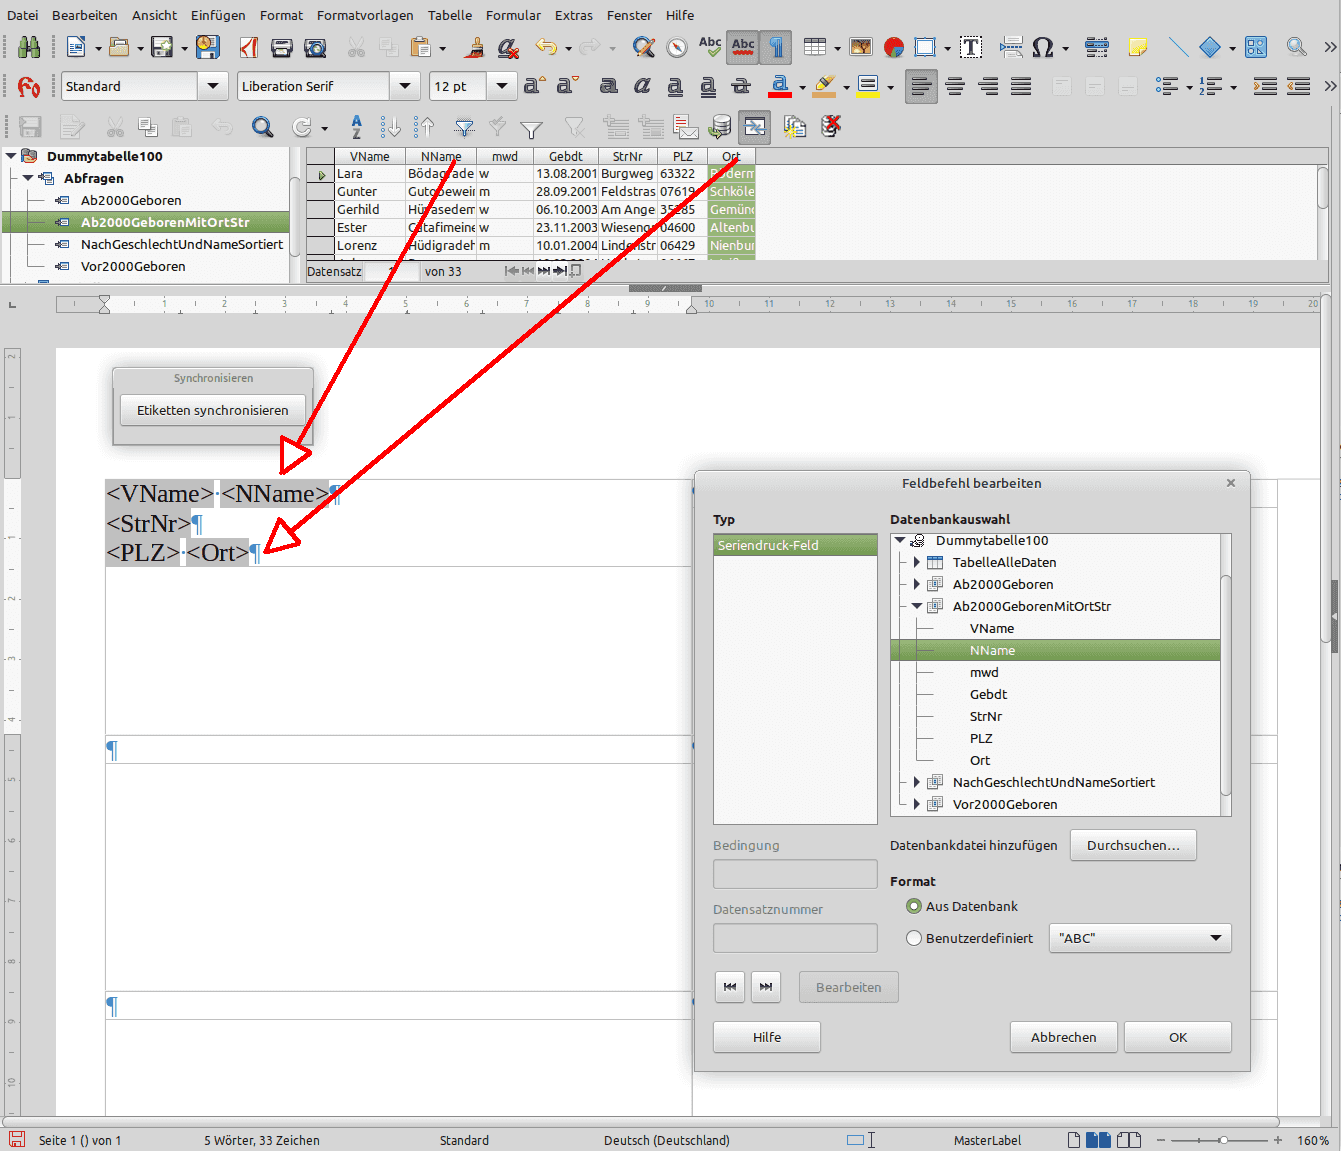Select 'Vor2000Geboren' query in left data source tree
Viewport: 1341px width, 1151px height.
pos(133,266)
